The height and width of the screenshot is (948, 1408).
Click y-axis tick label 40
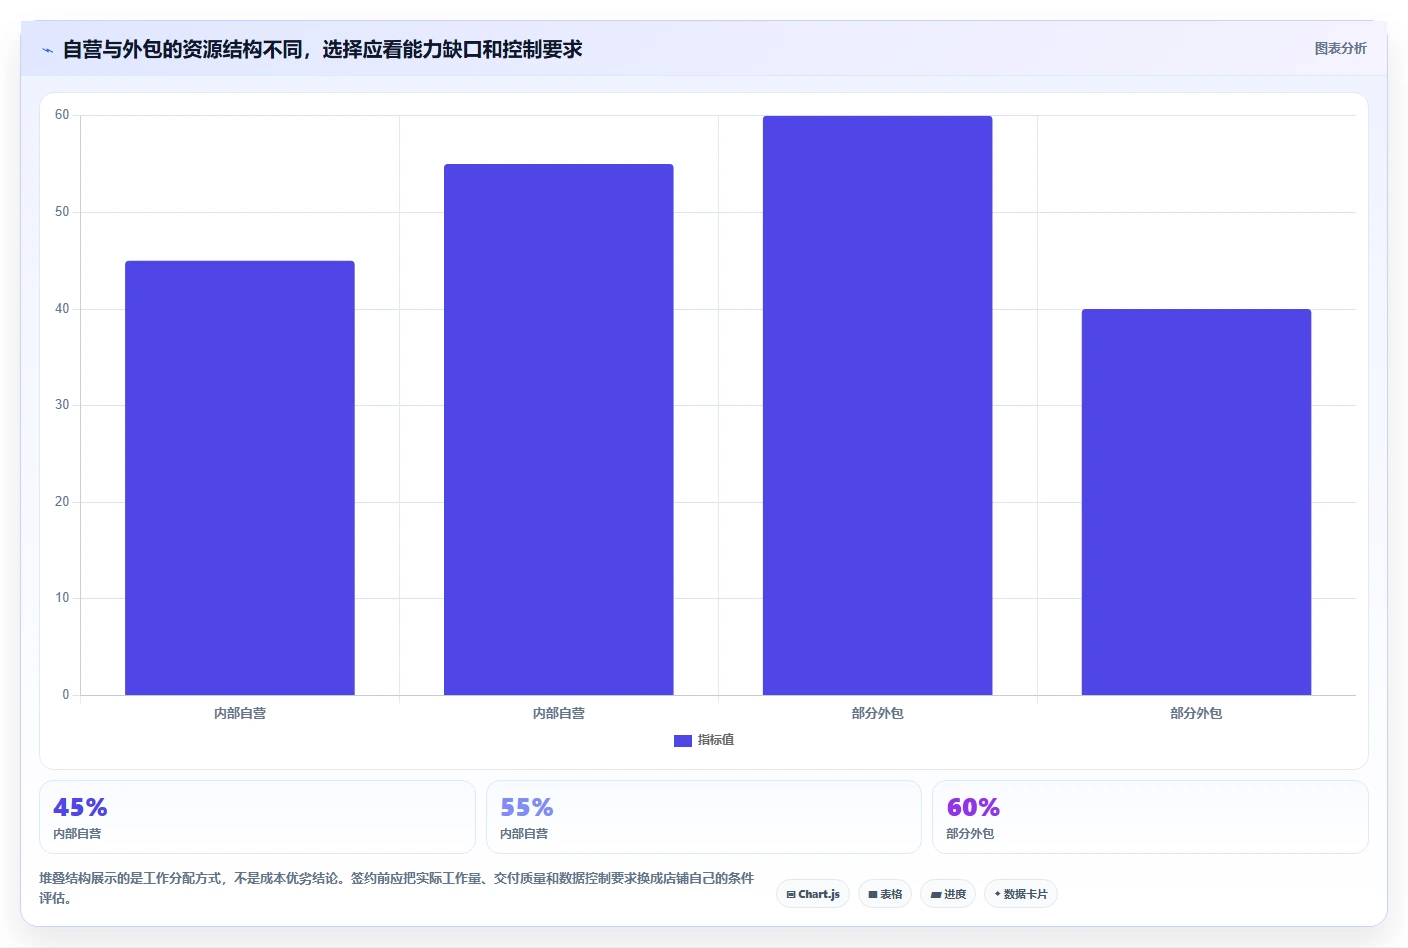click(x=62, y=309)
